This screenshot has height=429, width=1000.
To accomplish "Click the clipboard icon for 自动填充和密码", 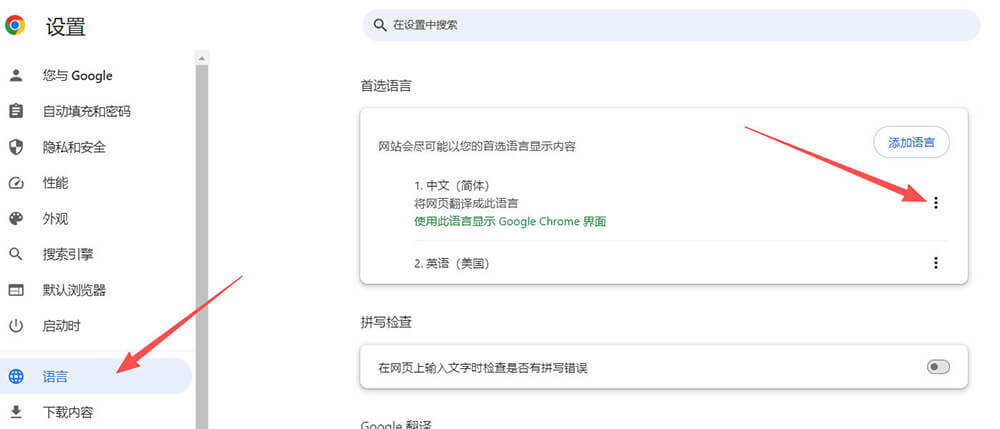I will (x=15, y=111).
